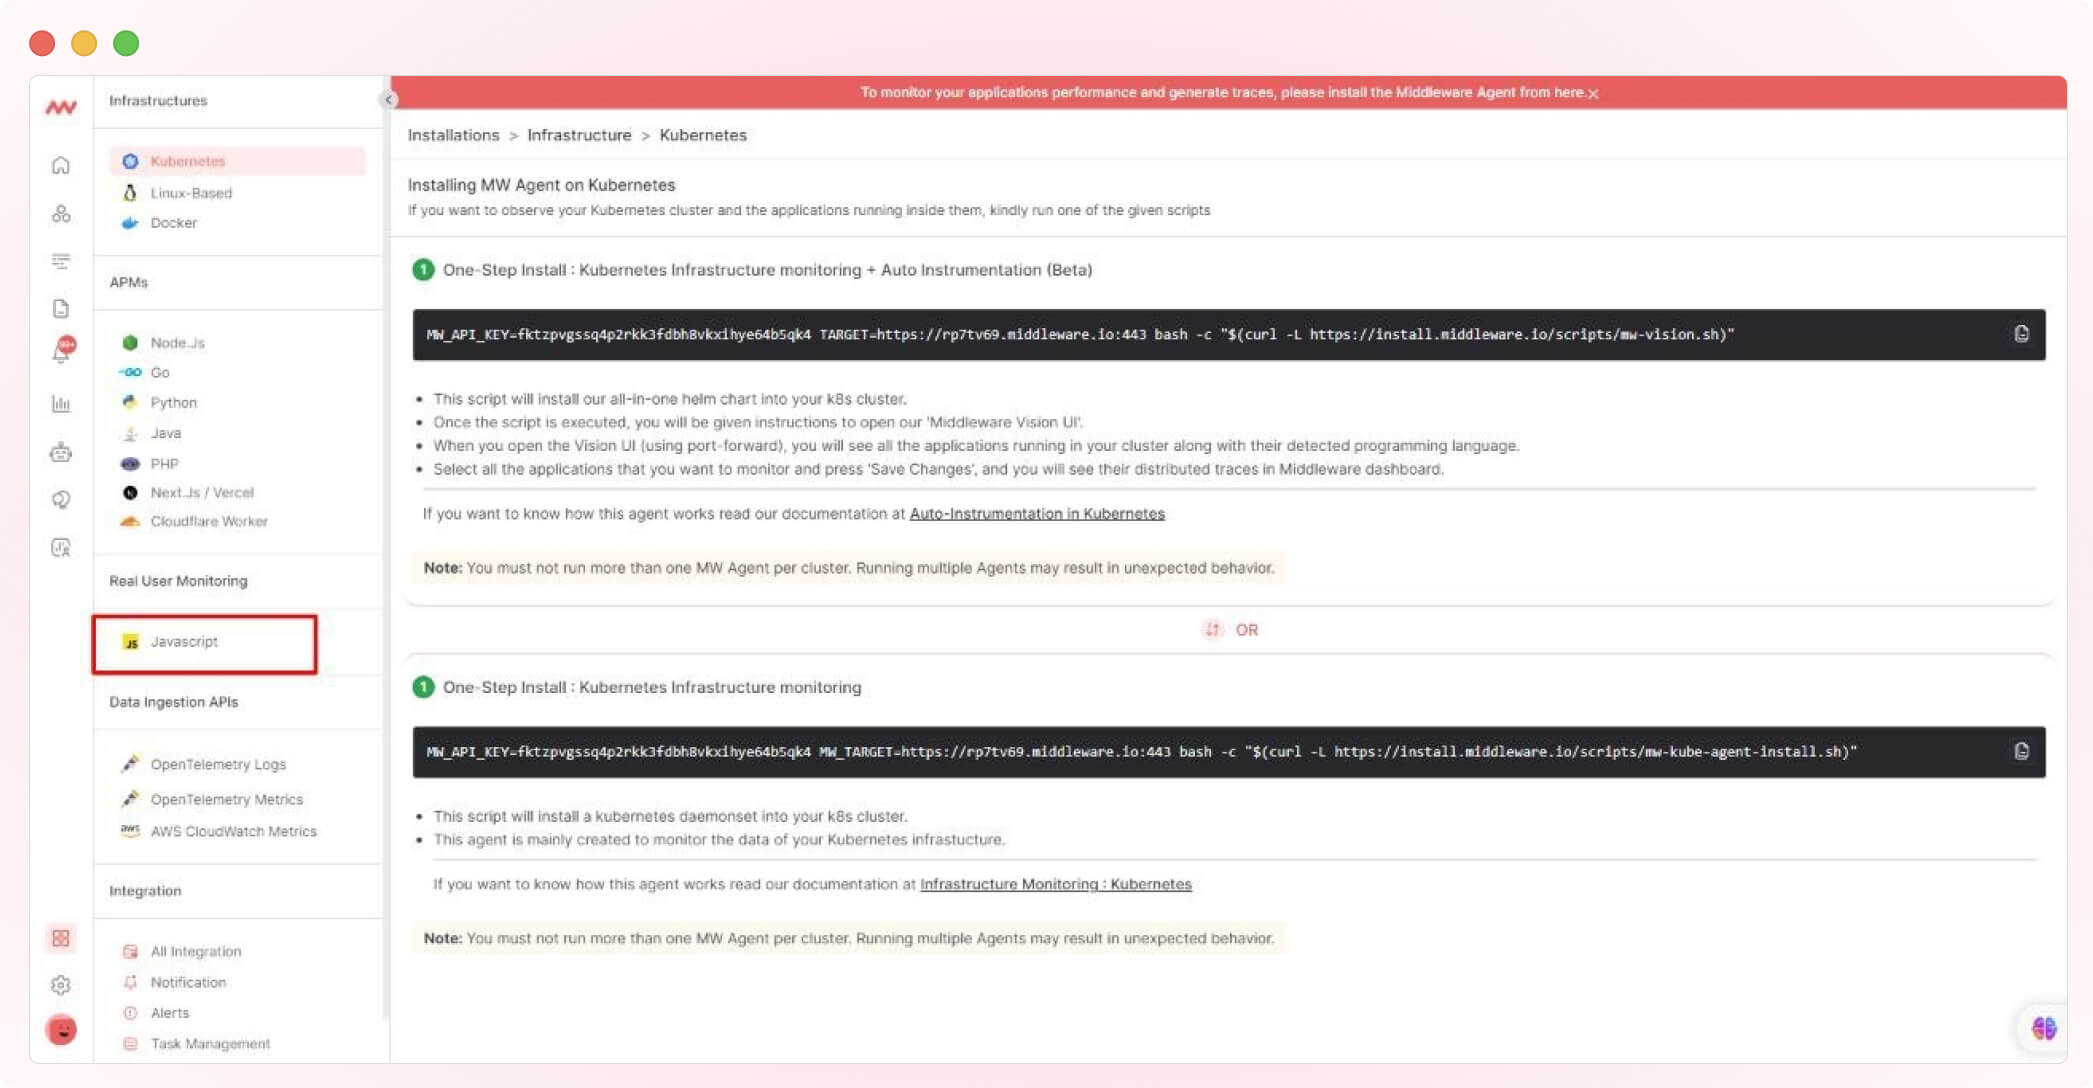Collapse the installations side panel arrow
The image size is (2093, 1088).
[x=388, y=99]
